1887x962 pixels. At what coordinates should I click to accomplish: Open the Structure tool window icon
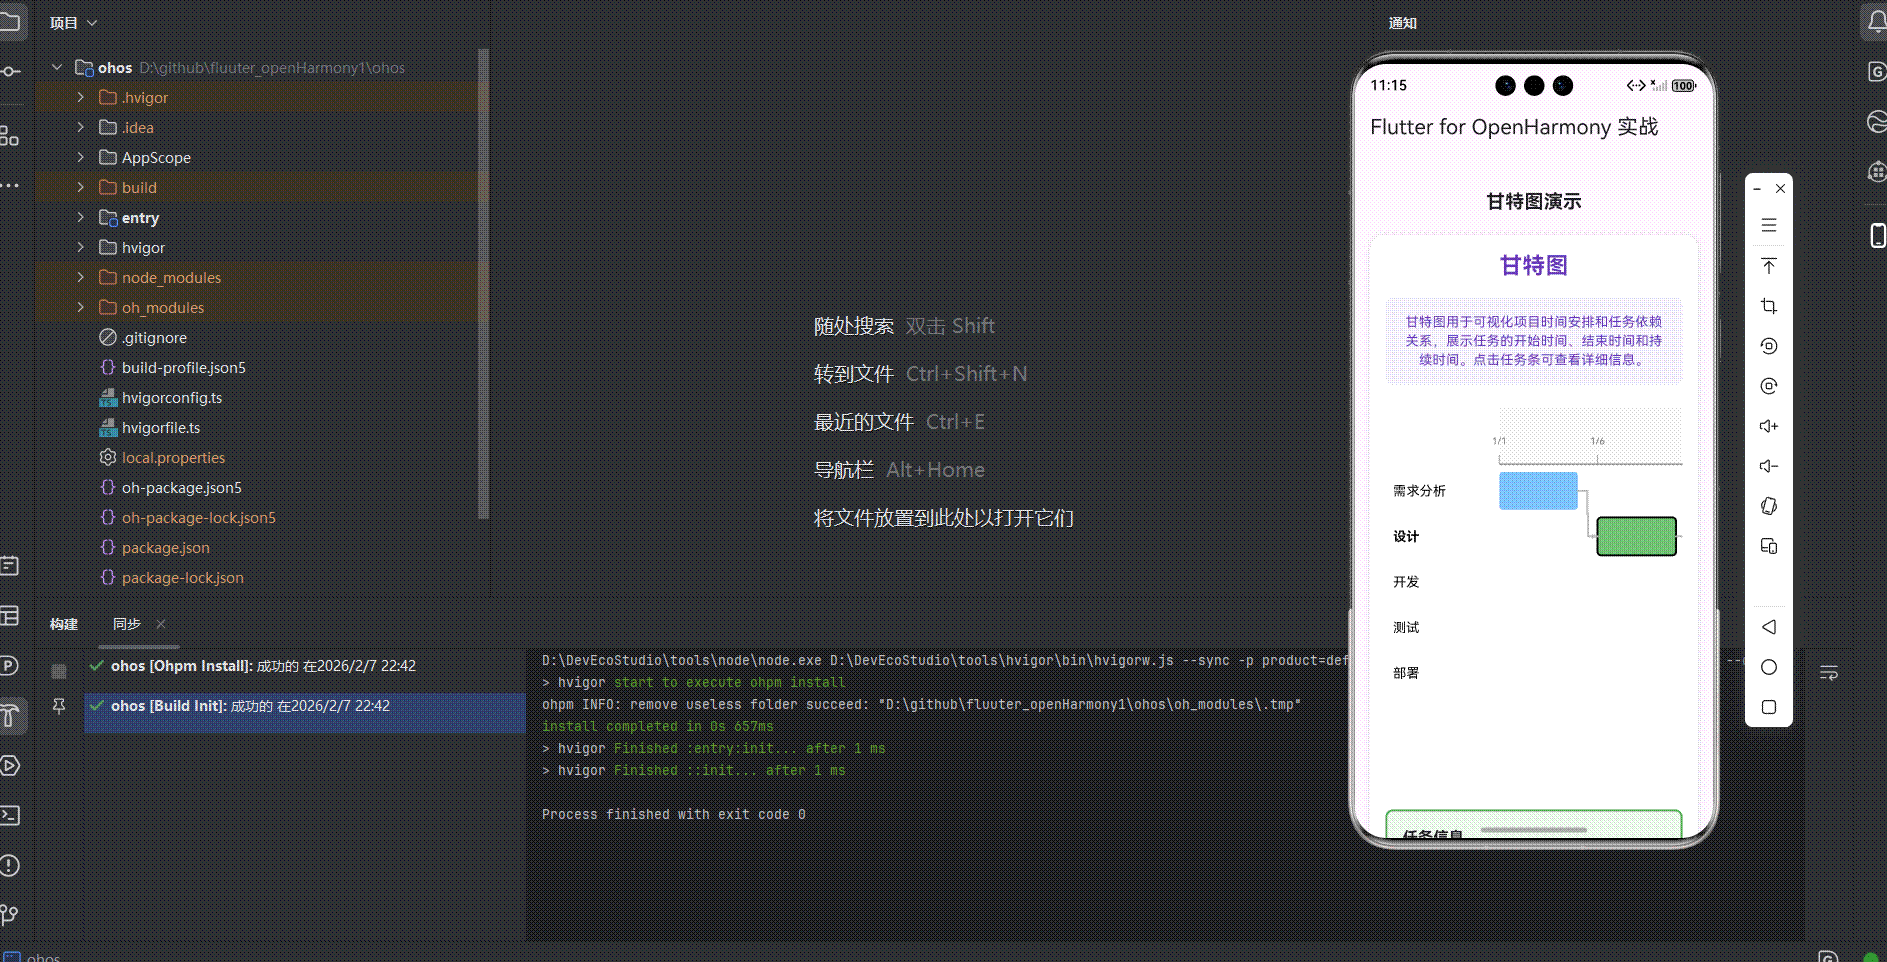pos(10,136)
